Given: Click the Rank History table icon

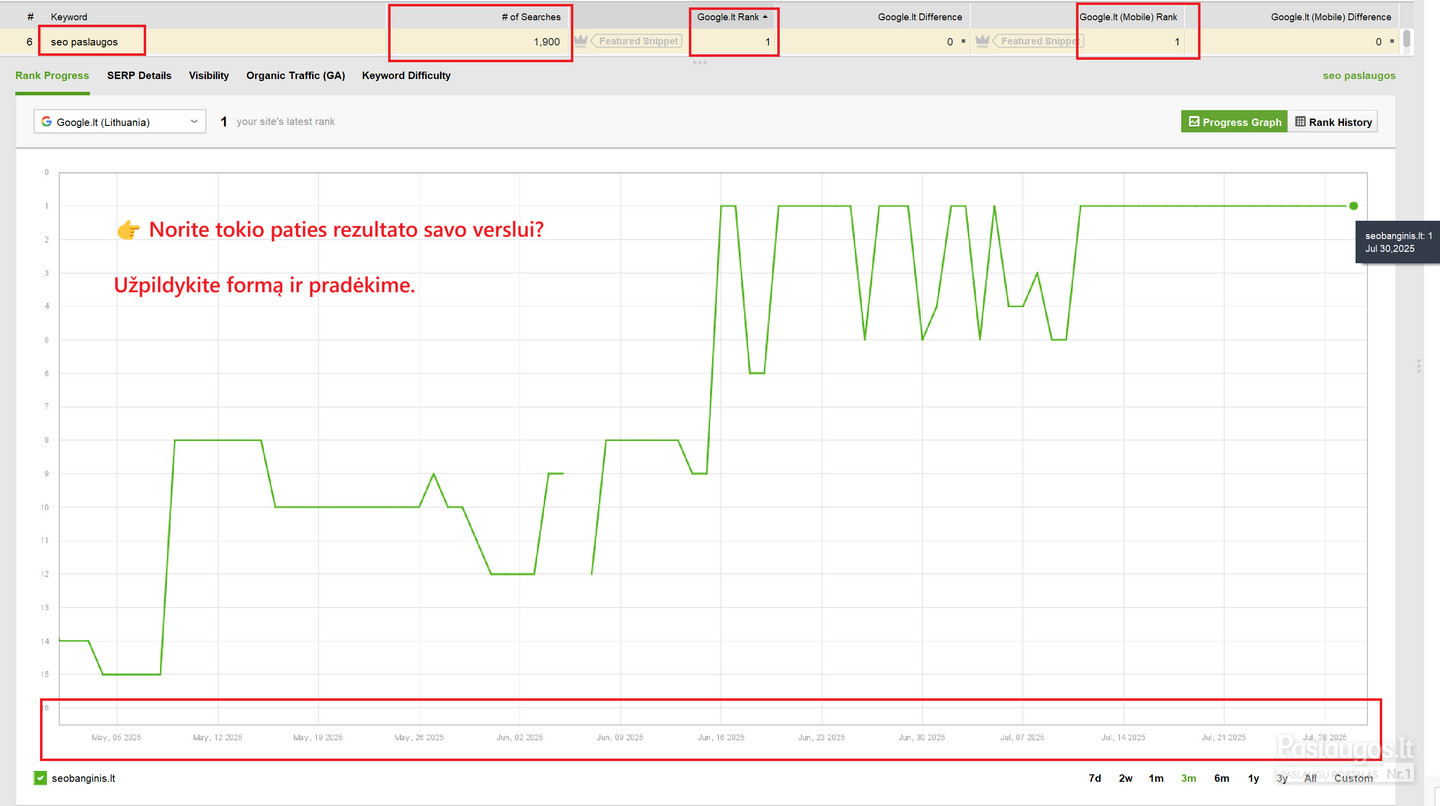Looking at the screenshot, I should coord(1300,122).
